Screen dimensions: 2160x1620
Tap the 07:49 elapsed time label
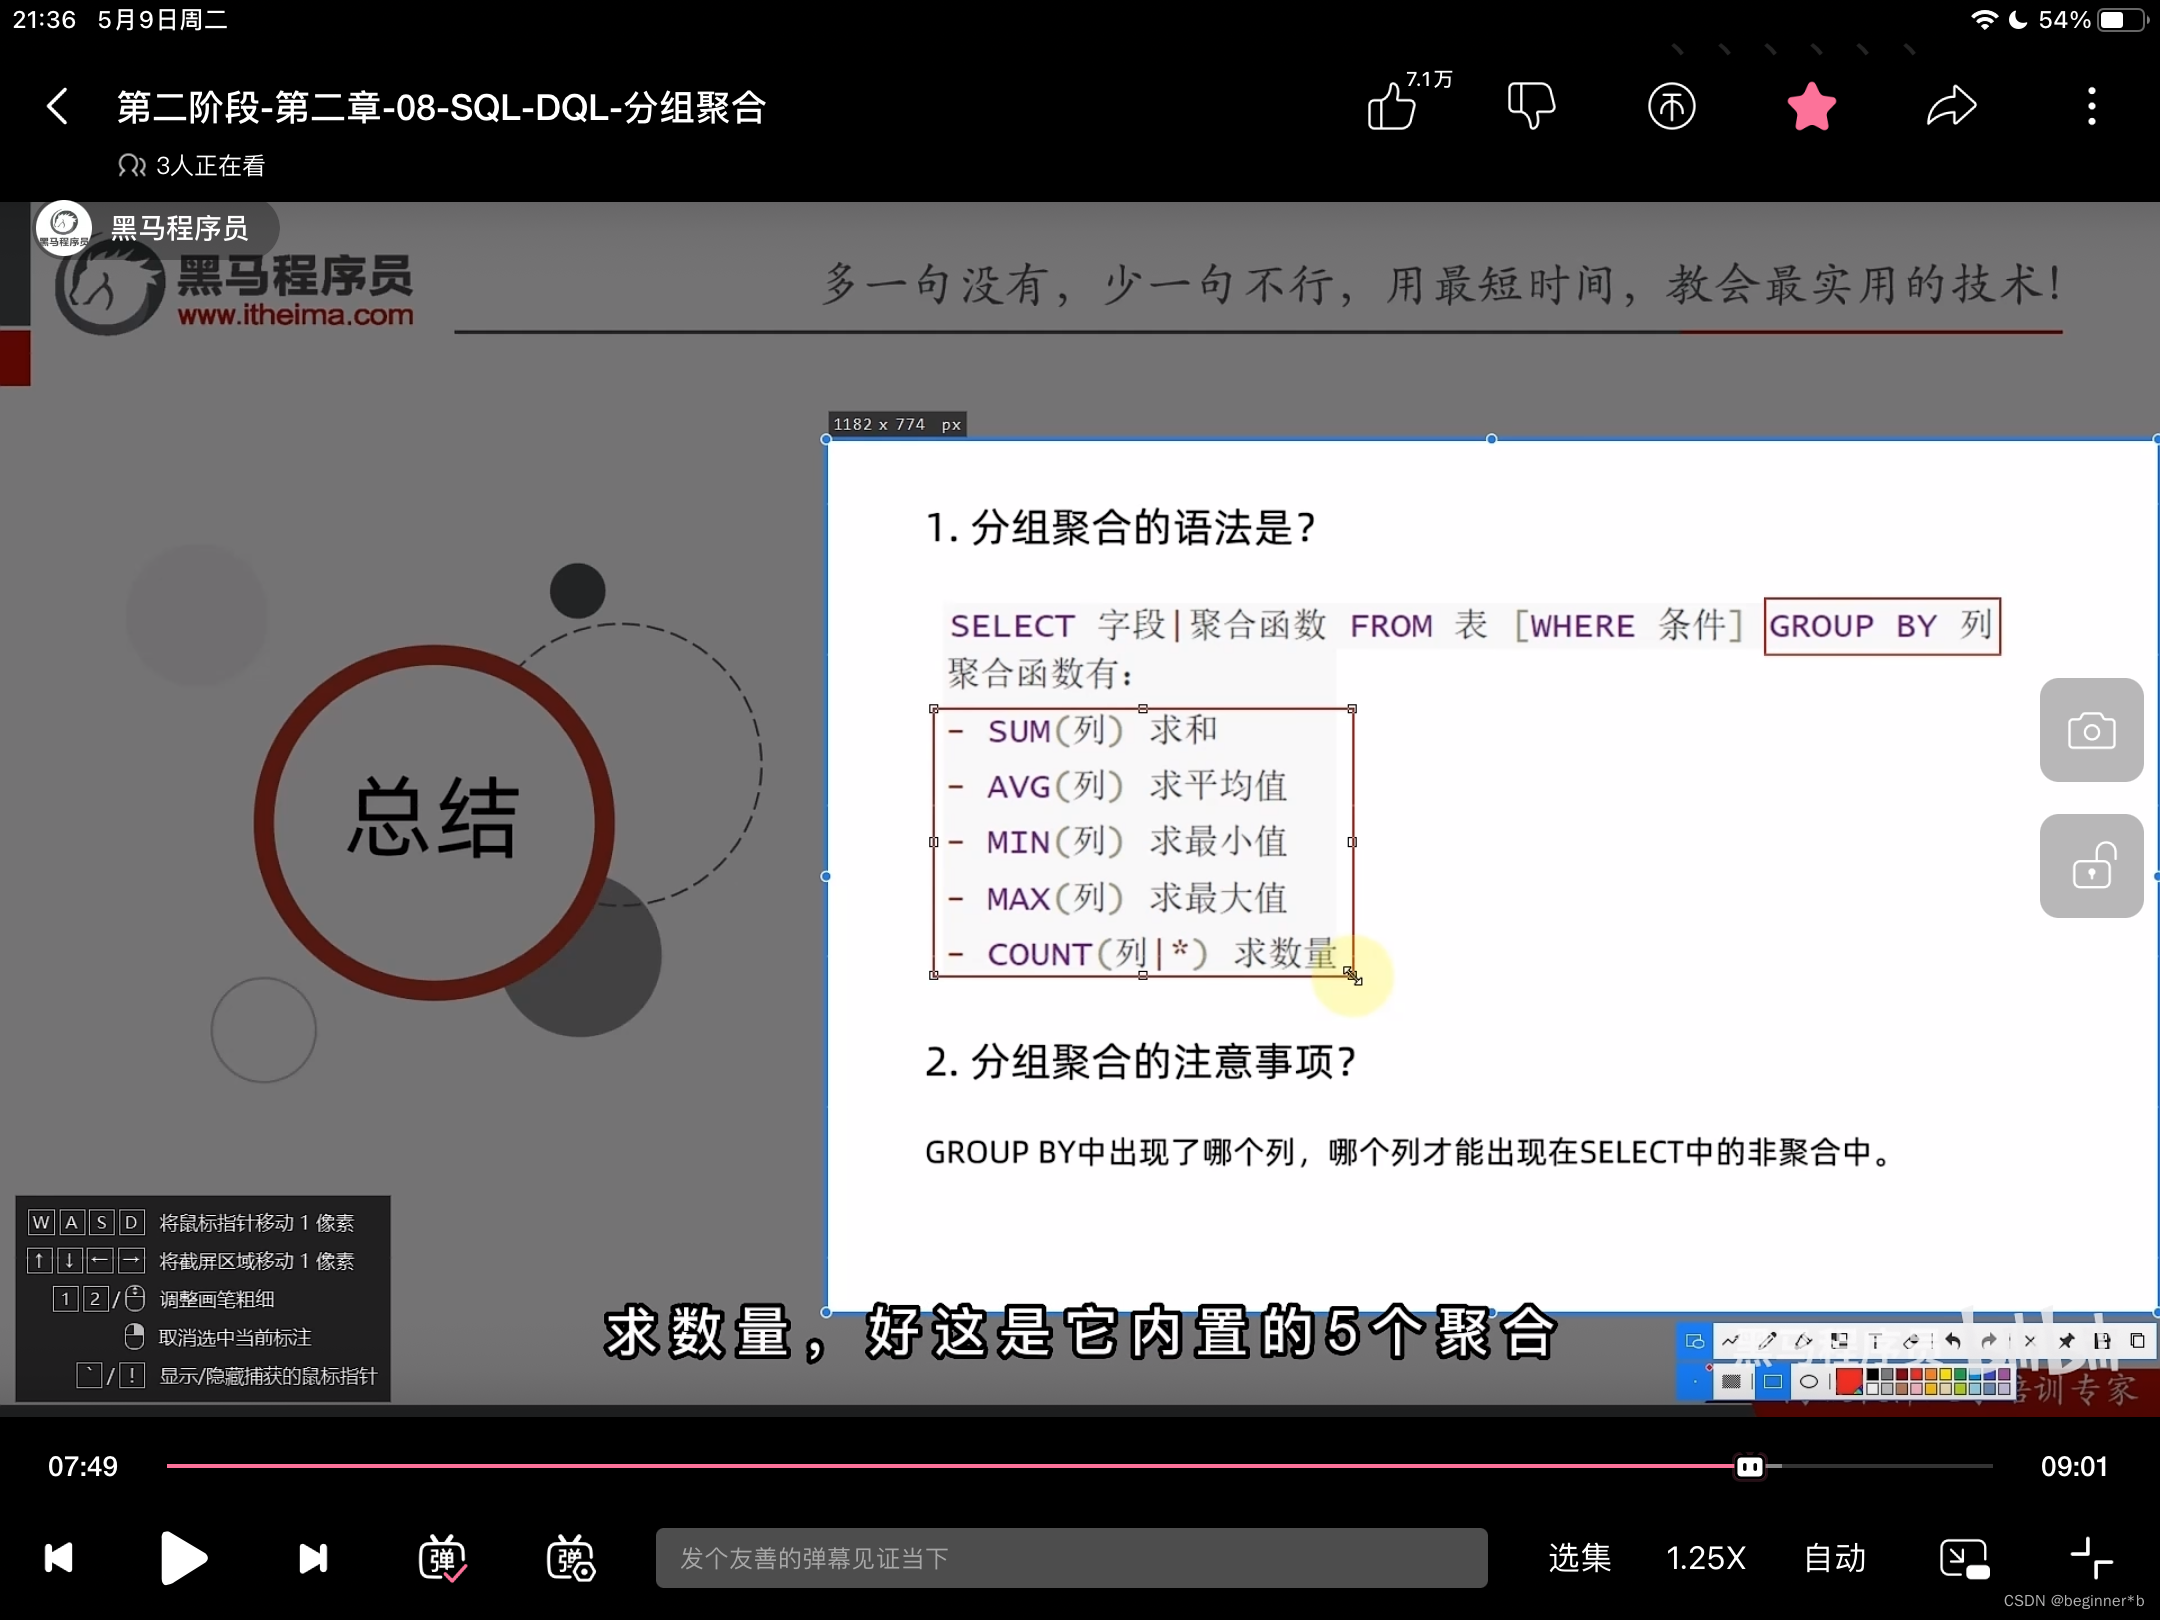click(83, 1466)
